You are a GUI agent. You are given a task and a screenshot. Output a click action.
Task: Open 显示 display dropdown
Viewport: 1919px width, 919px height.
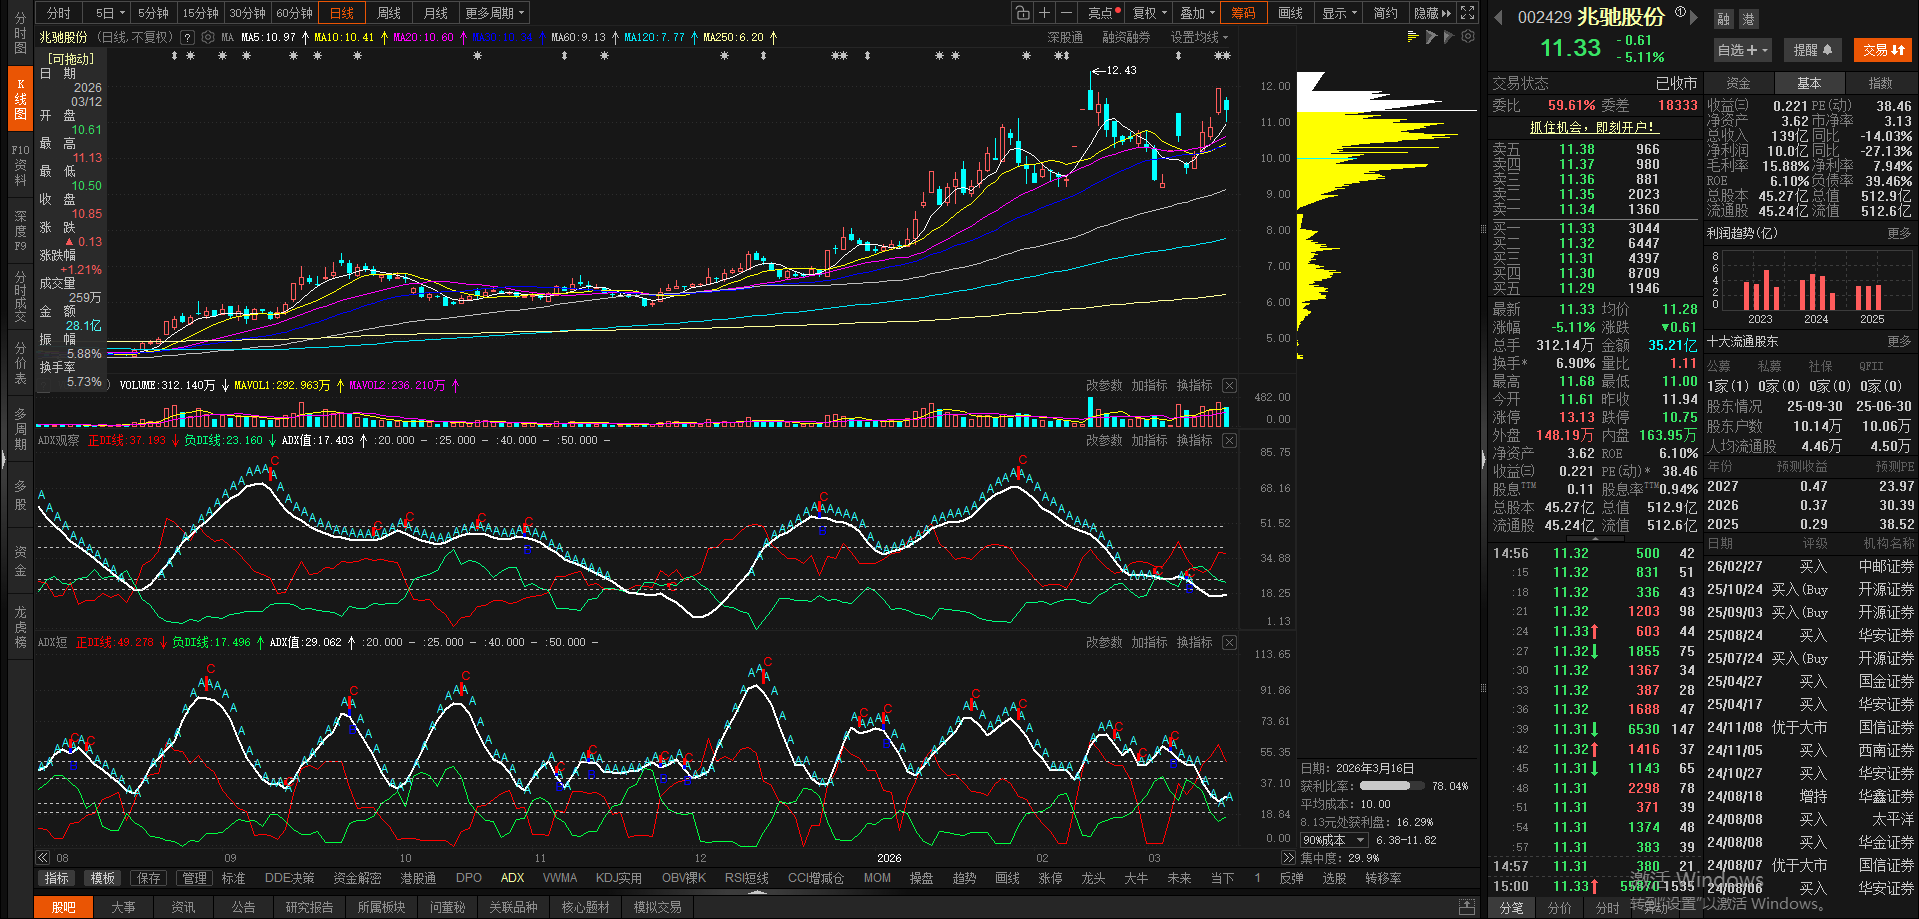tap(1339, 13)
